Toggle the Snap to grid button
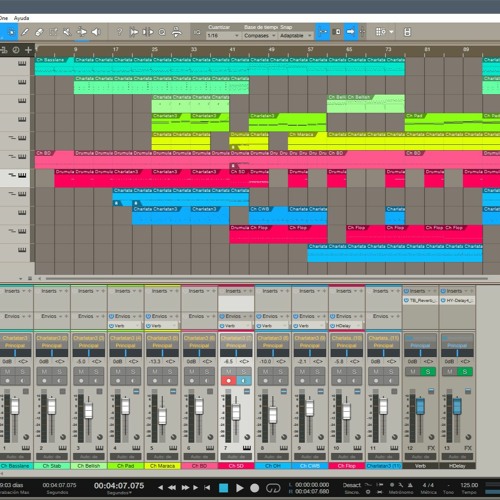Image resolution: width=500 pixels, height=500 pixels. click(322, 32)
